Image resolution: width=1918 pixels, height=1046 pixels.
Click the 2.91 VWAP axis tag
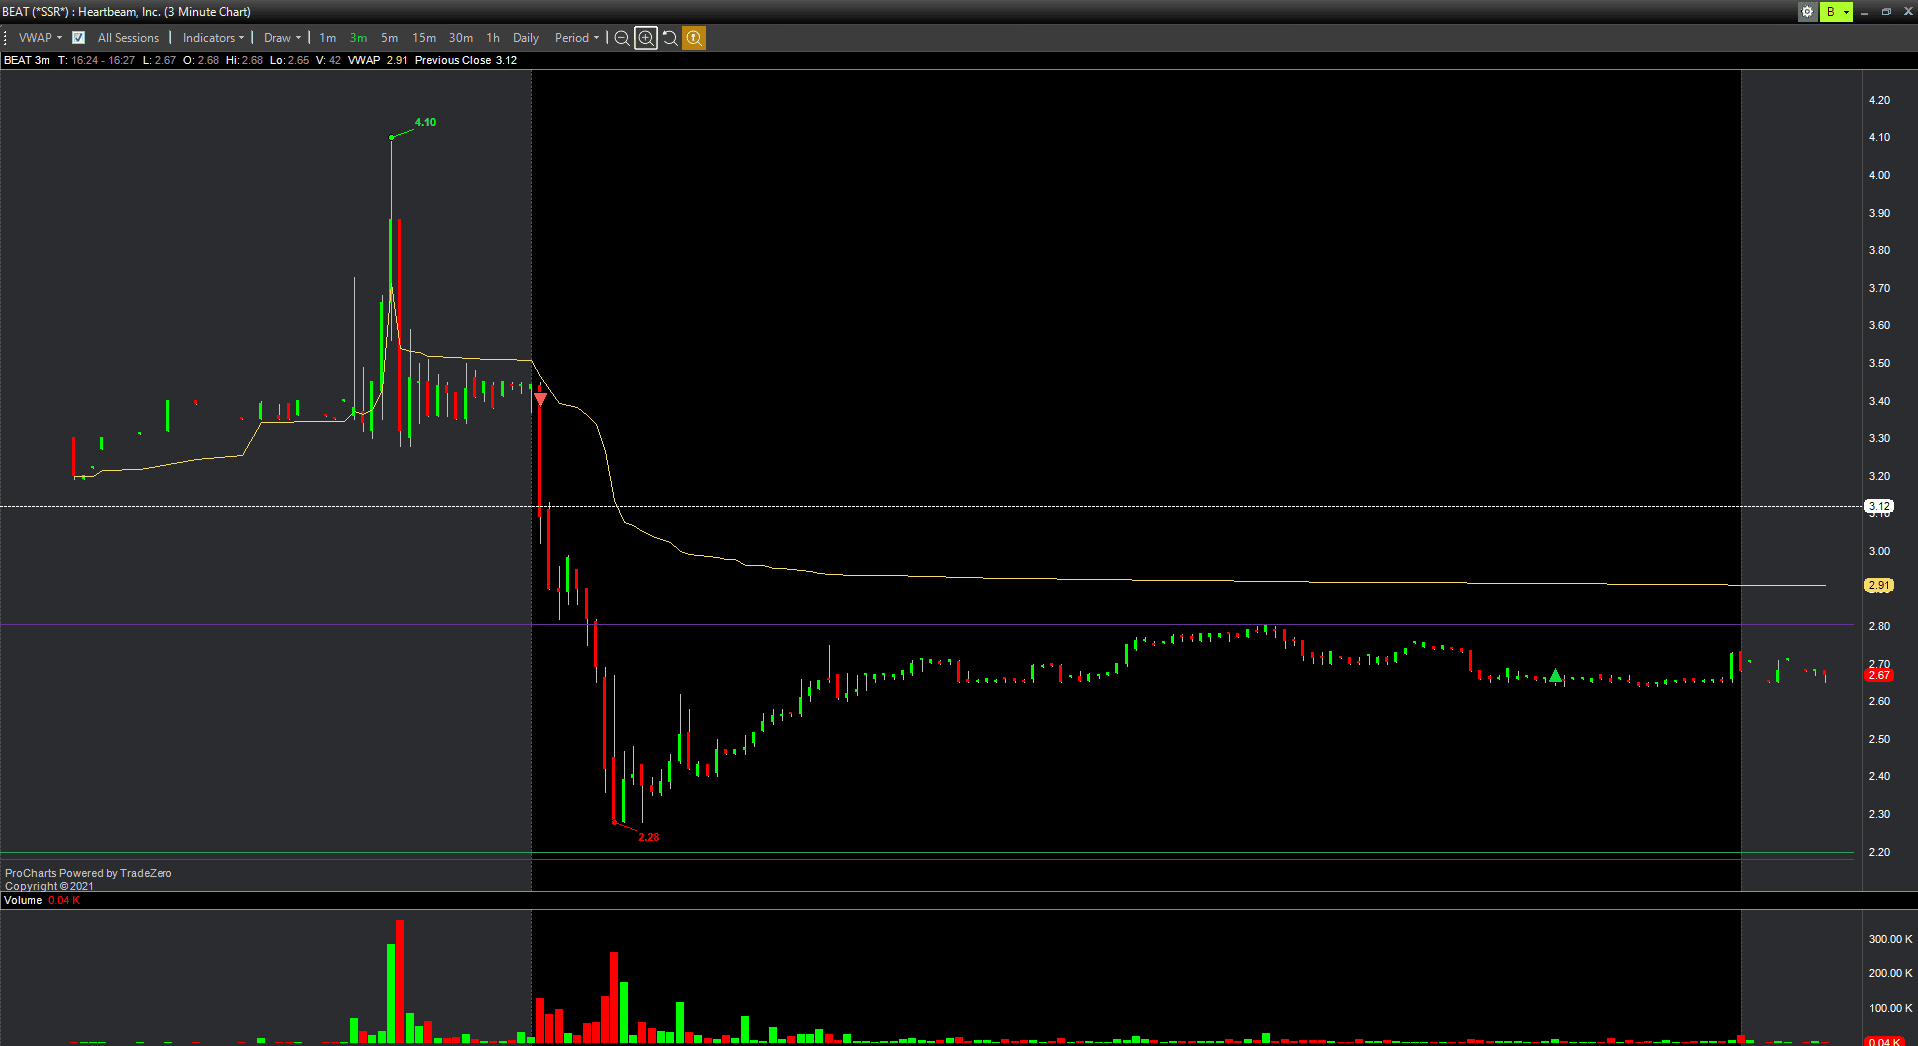(x=1879, y=585)
